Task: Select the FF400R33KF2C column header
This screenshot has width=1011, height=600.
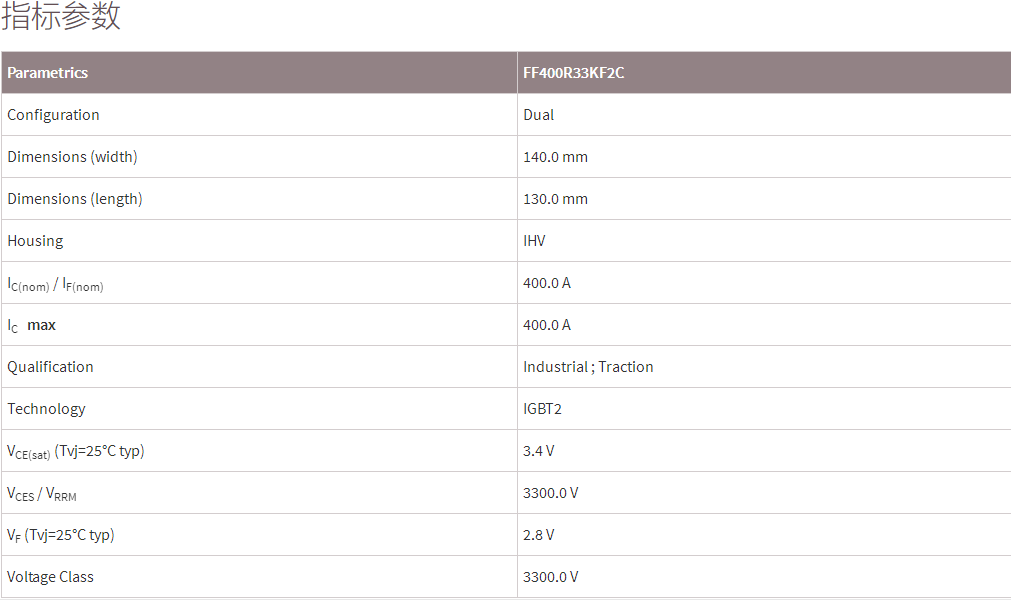Action: pyautogui.click(x=573, y=73)
